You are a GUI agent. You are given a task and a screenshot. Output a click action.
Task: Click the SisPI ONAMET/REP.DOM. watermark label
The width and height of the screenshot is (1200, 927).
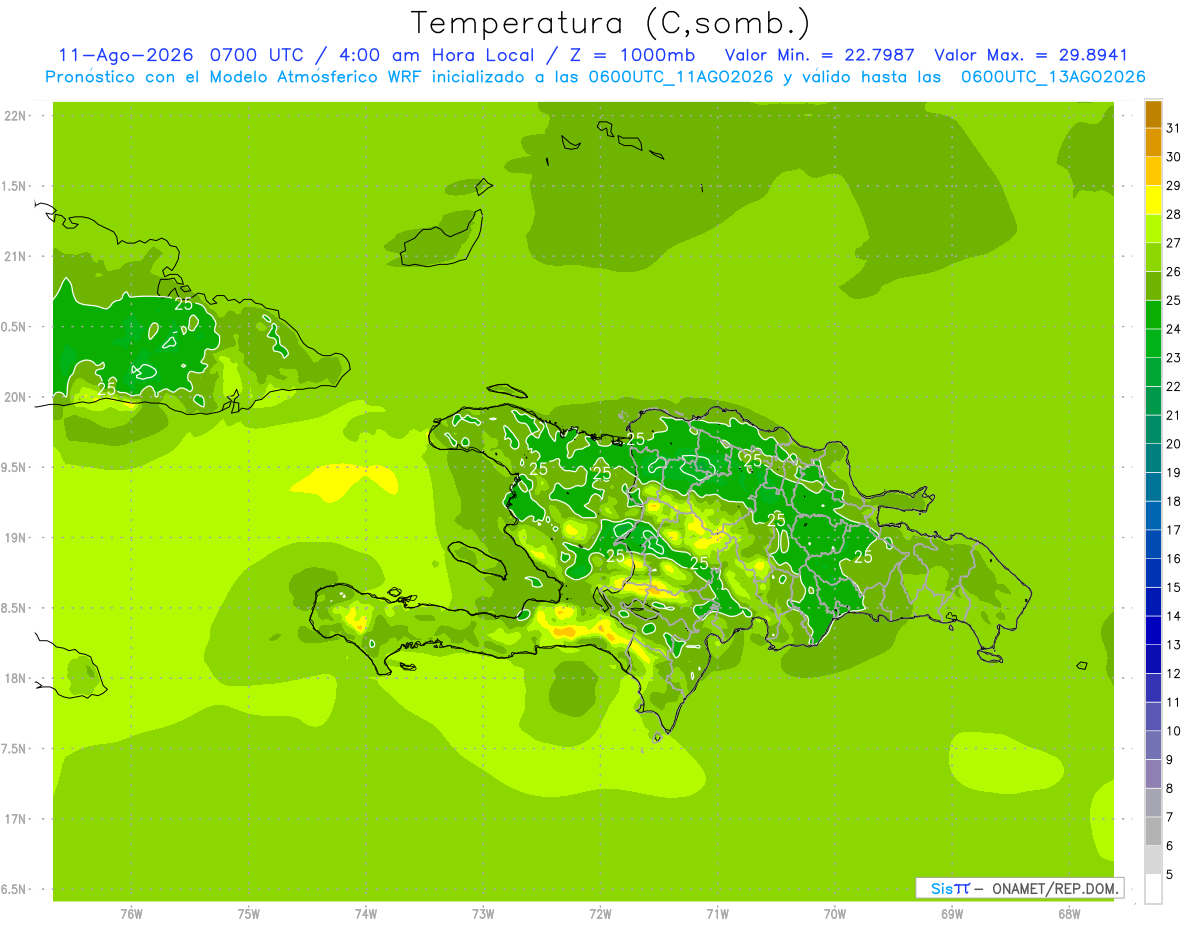click(1020, 888)
